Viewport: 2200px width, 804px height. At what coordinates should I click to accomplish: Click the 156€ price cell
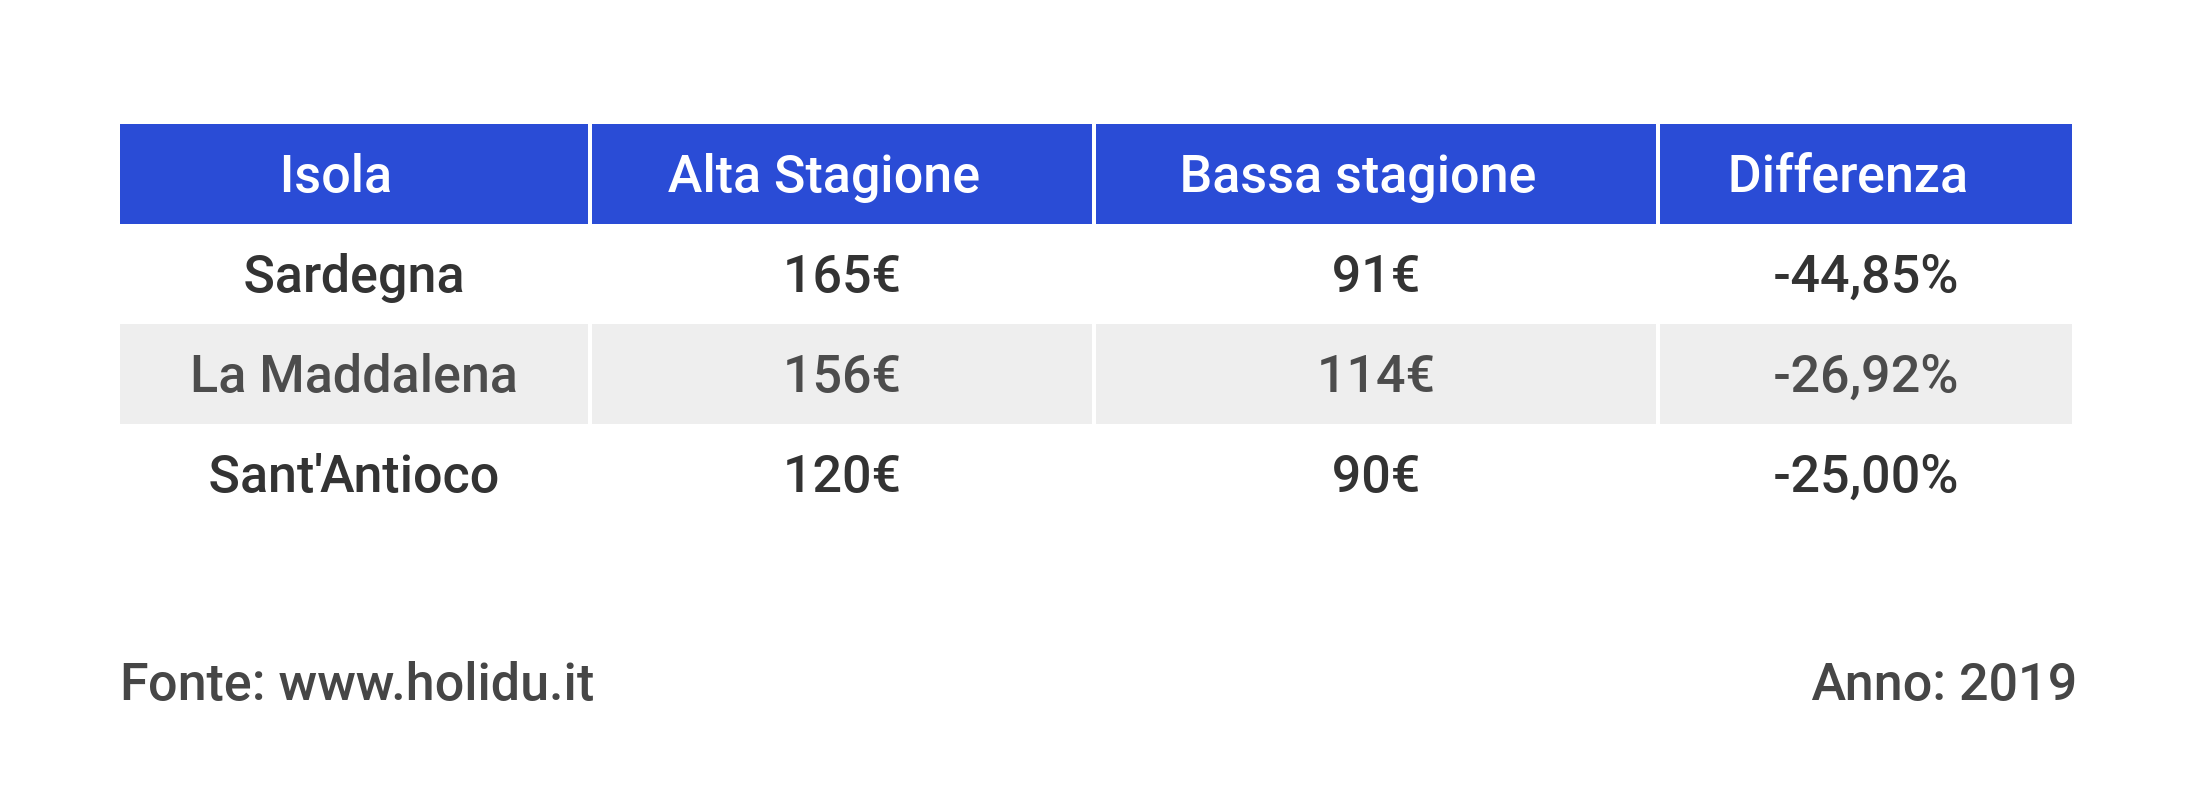click(841, 375)
